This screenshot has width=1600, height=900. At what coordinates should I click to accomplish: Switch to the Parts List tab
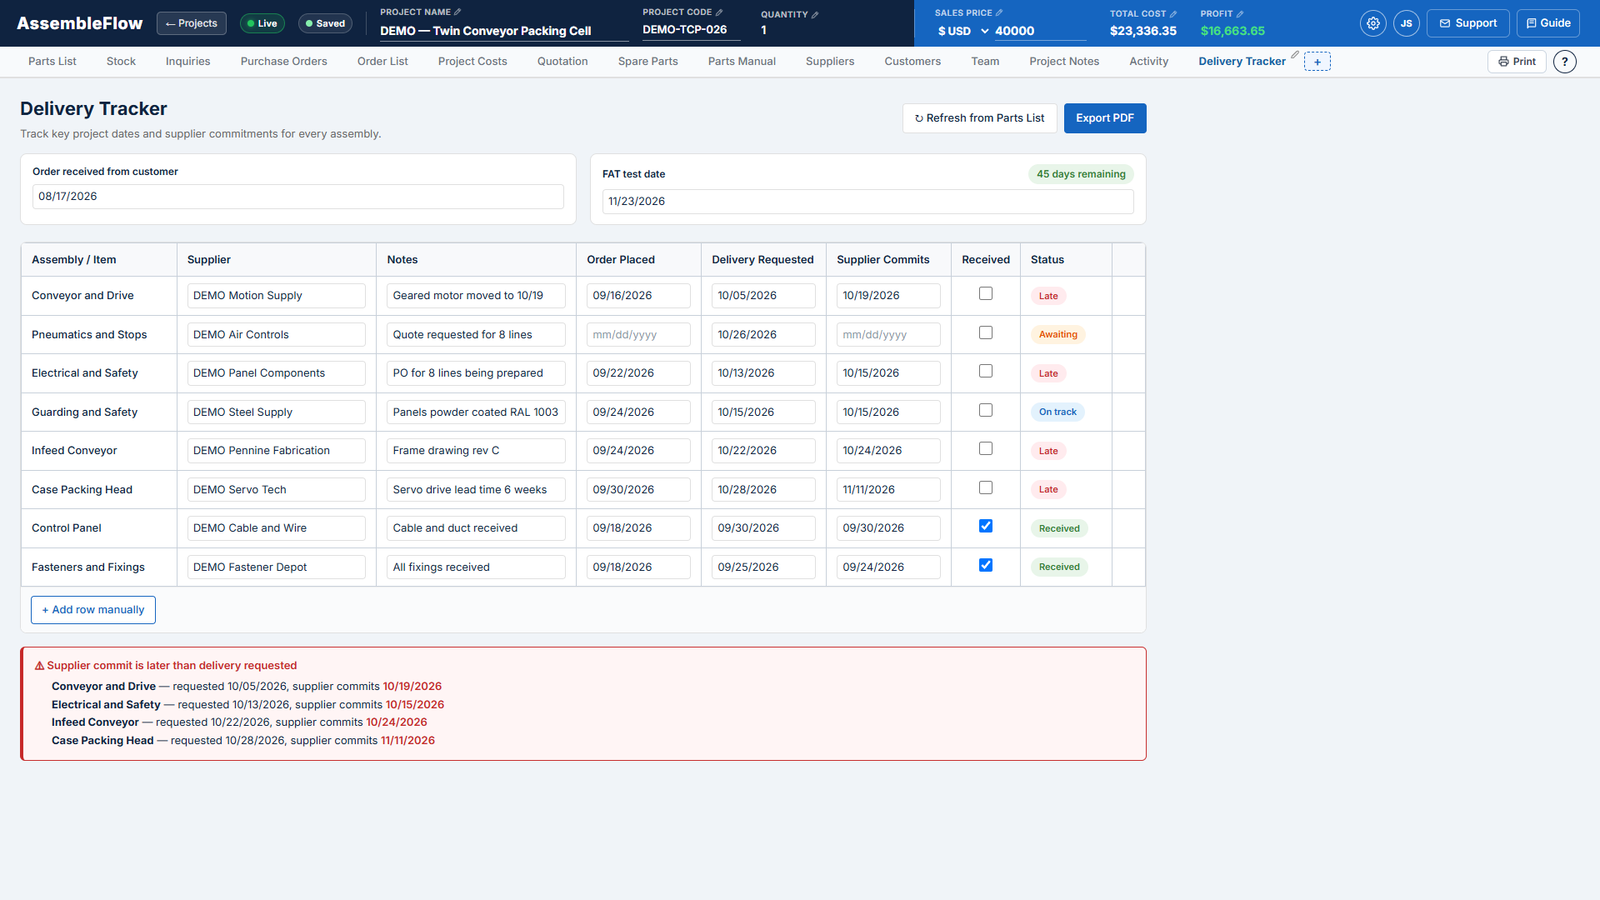52,62
